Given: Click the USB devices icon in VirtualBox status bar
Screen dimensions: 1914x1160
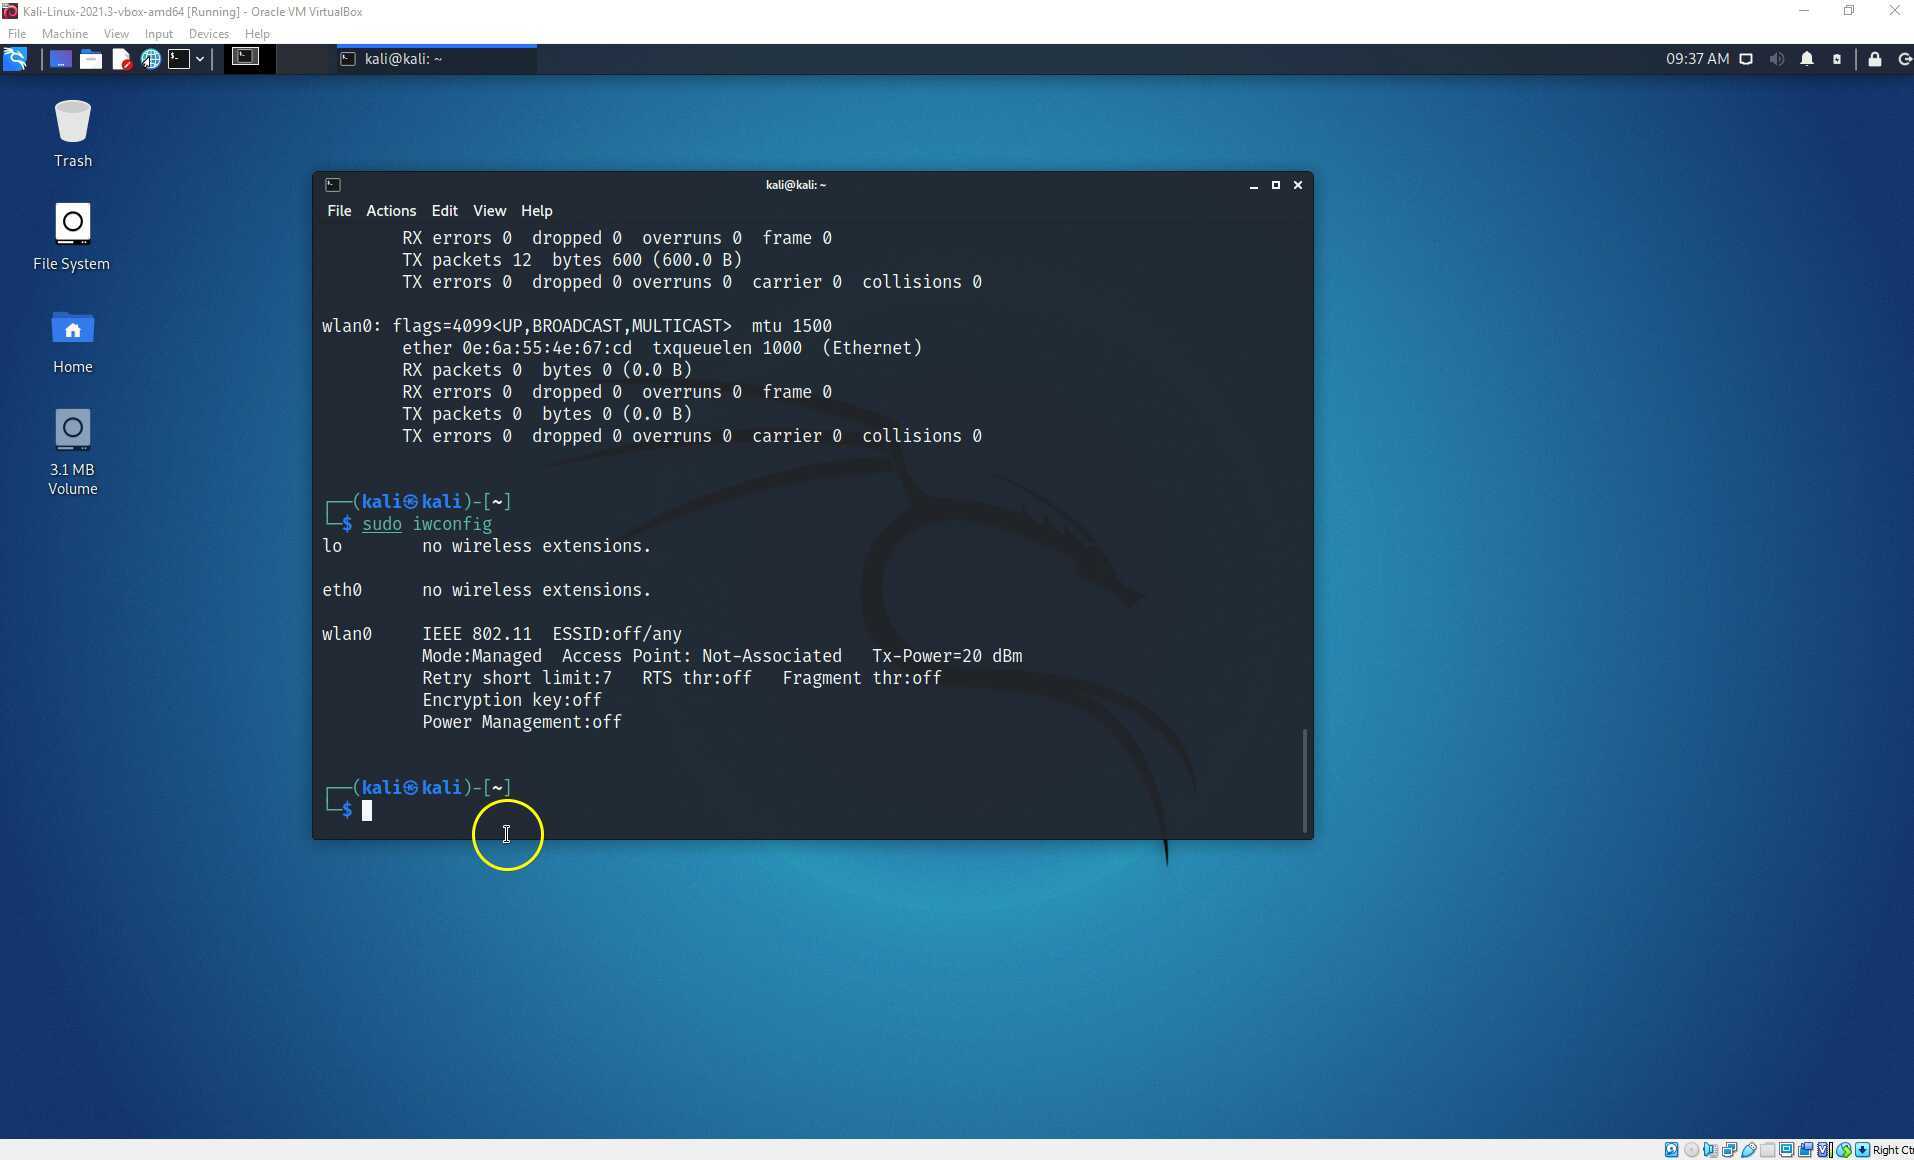Looking at the screenshot, I should 1748,1149.
